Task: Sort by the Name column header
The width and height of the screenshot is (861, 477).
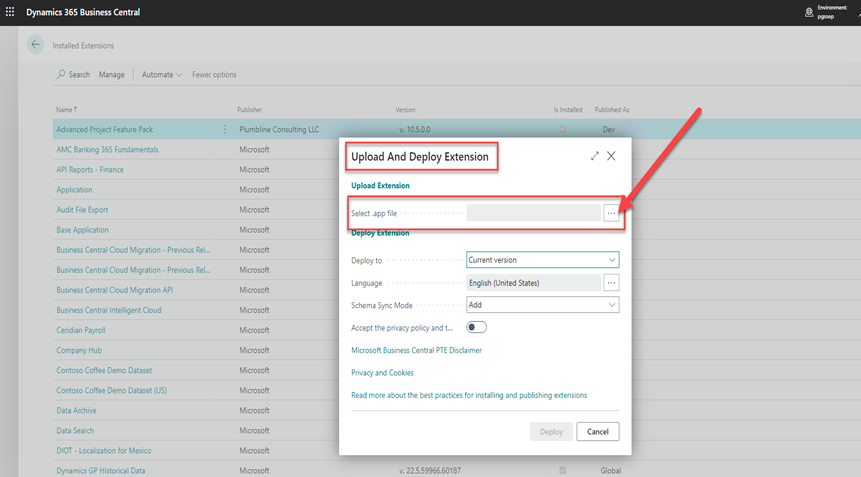Action: 66,110
